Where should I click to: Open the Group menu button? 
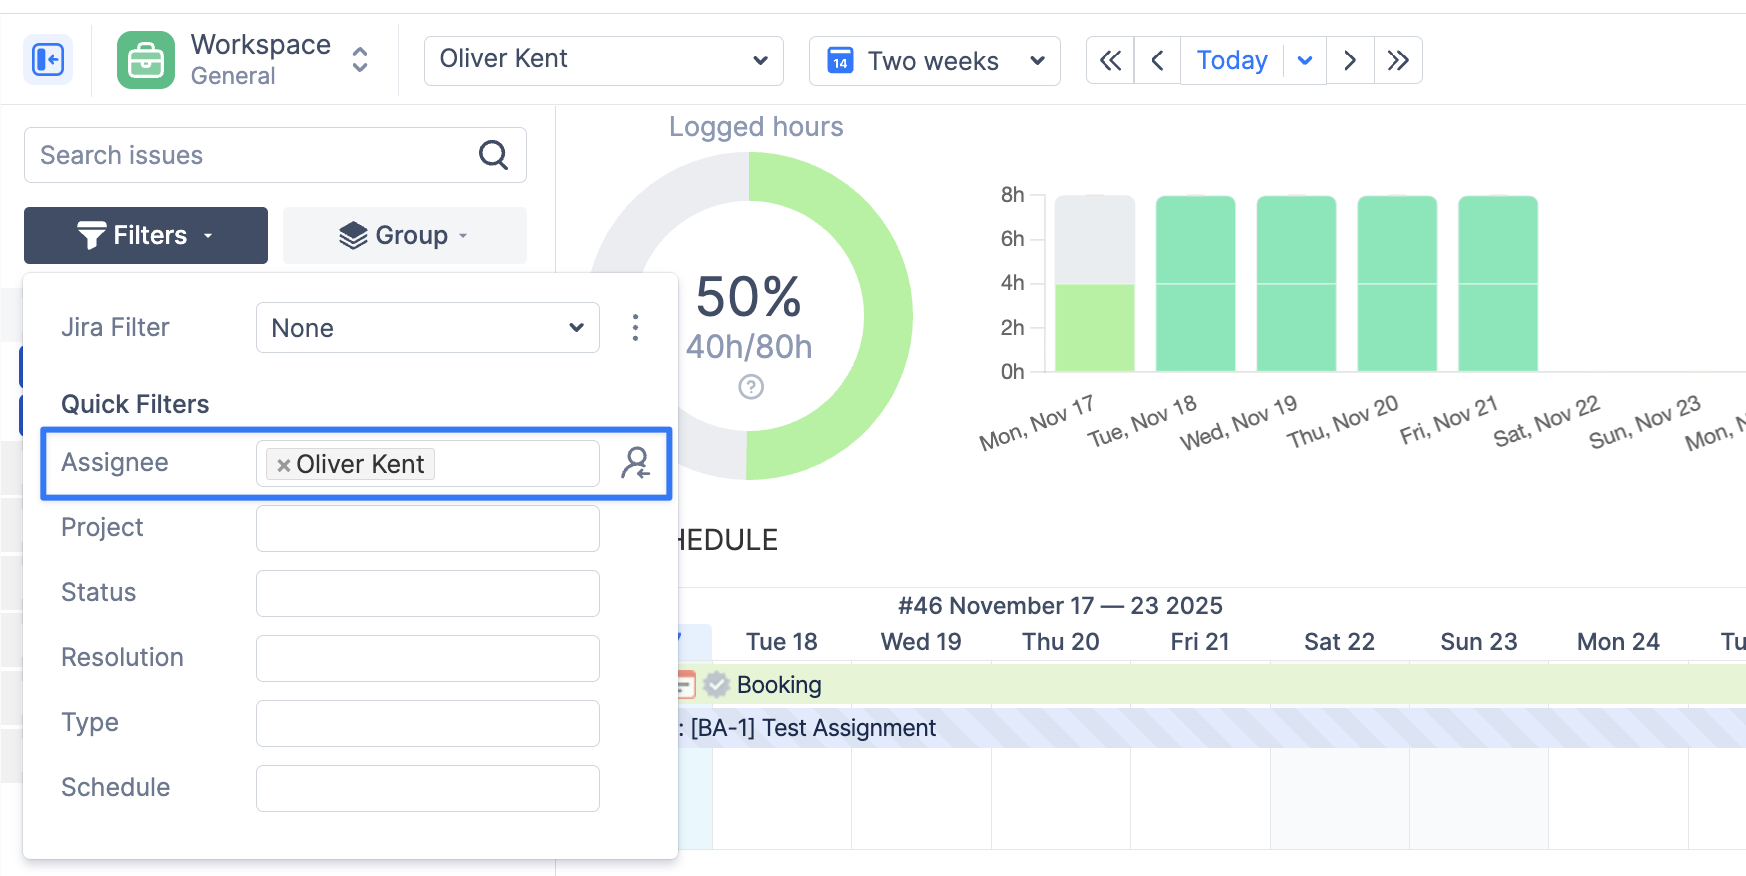pyautogui.click(x=404, y=235)
